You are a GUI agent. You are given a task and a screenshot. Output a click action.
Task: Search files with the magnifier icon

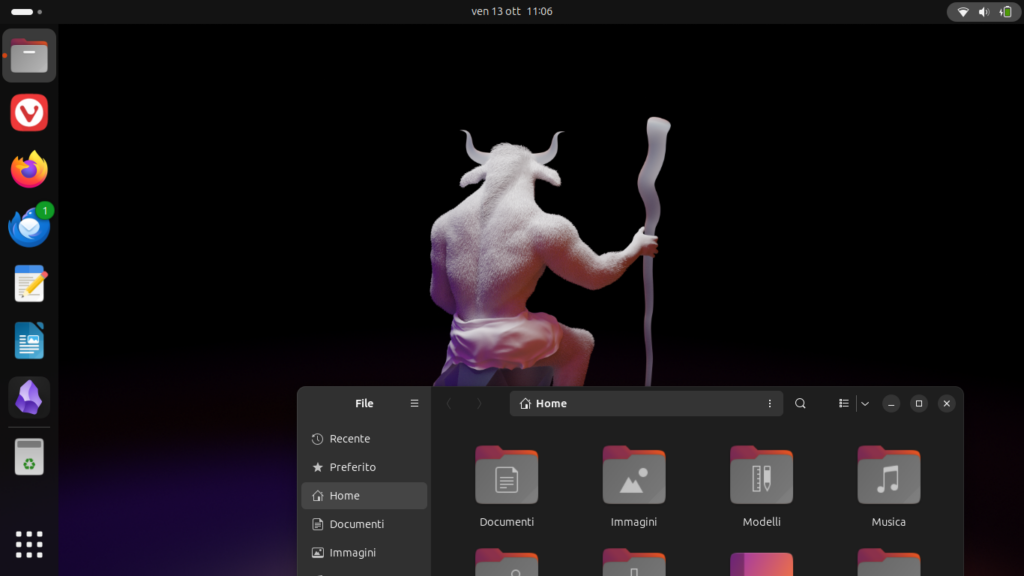(x=800, y=404)
